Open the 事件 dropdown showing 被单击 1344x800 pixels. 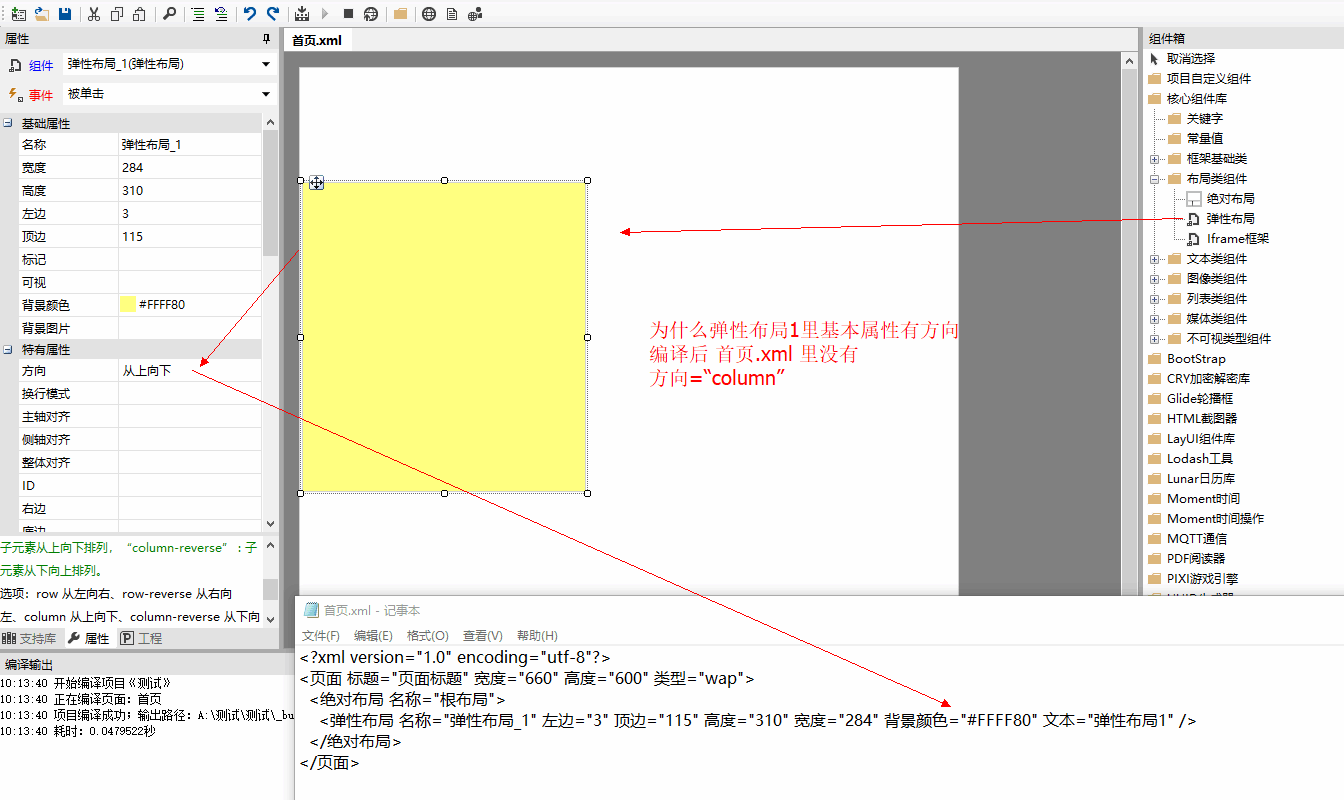[x=266, y=94]
